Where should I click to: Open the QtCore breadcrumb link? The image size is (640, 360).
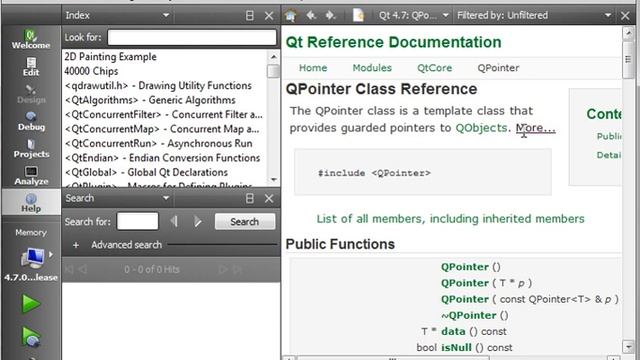[435, 68]
